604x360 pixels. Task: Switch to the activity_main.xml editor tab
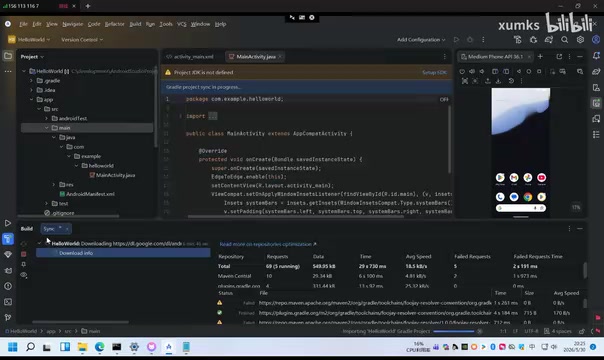190,57
